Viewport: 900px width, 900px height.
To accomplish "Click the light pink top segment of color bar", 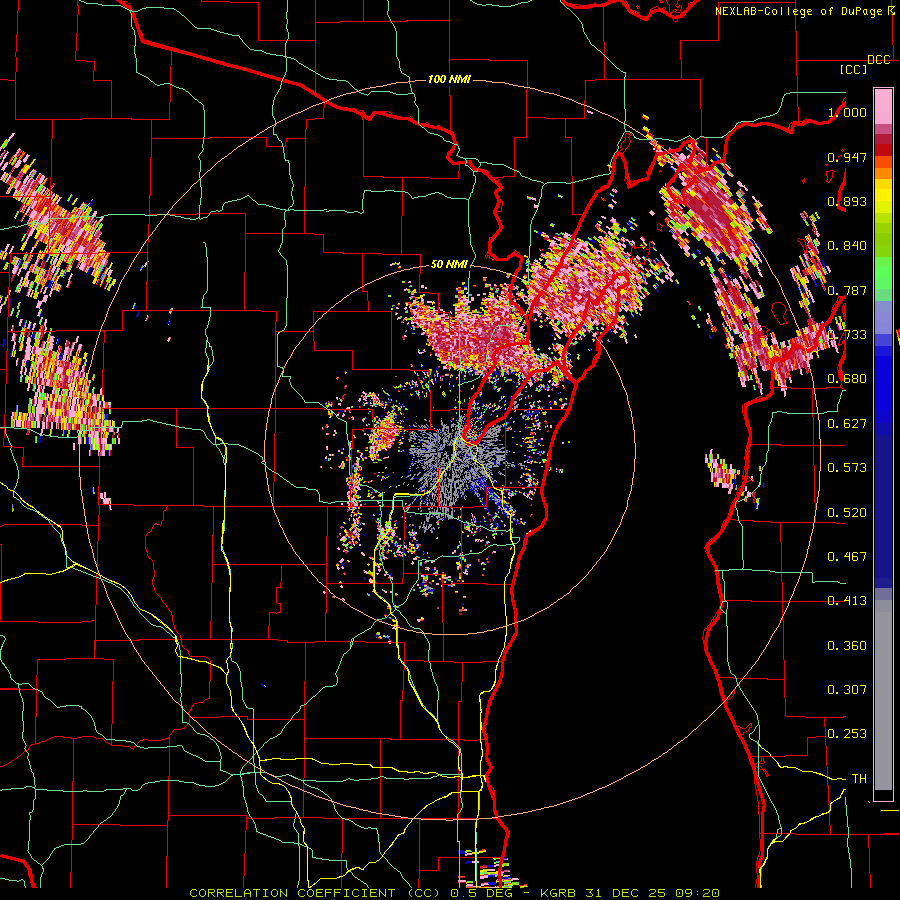I will (x=883, y=106).
